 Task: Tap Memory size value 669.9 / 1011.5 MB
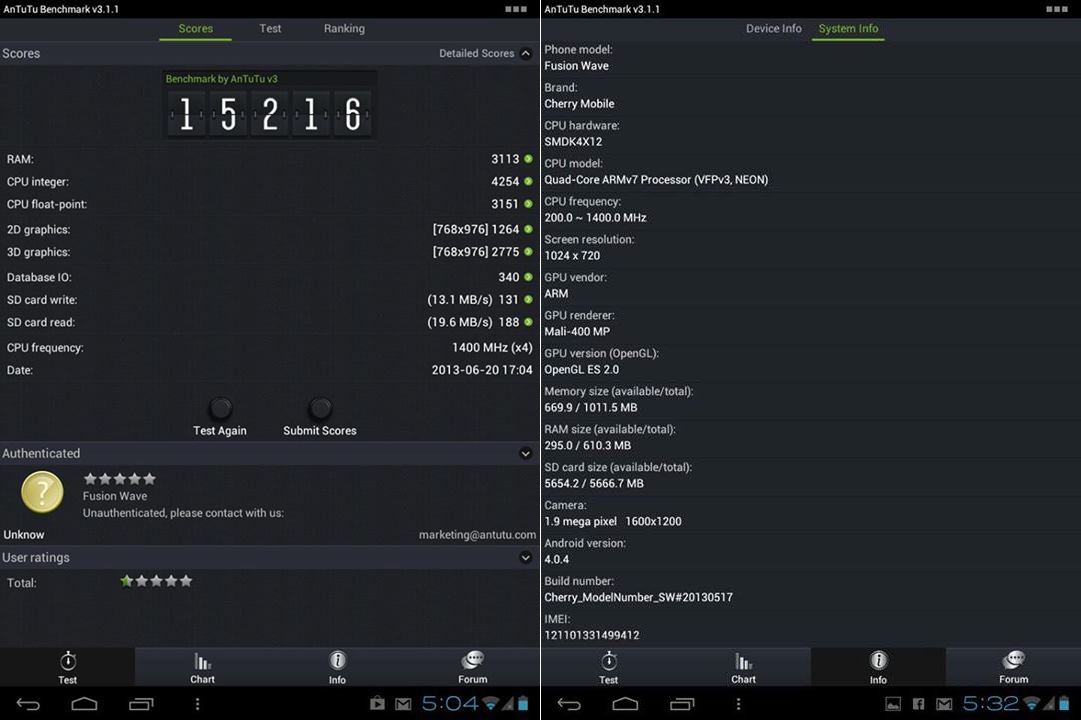pos(591,408)
